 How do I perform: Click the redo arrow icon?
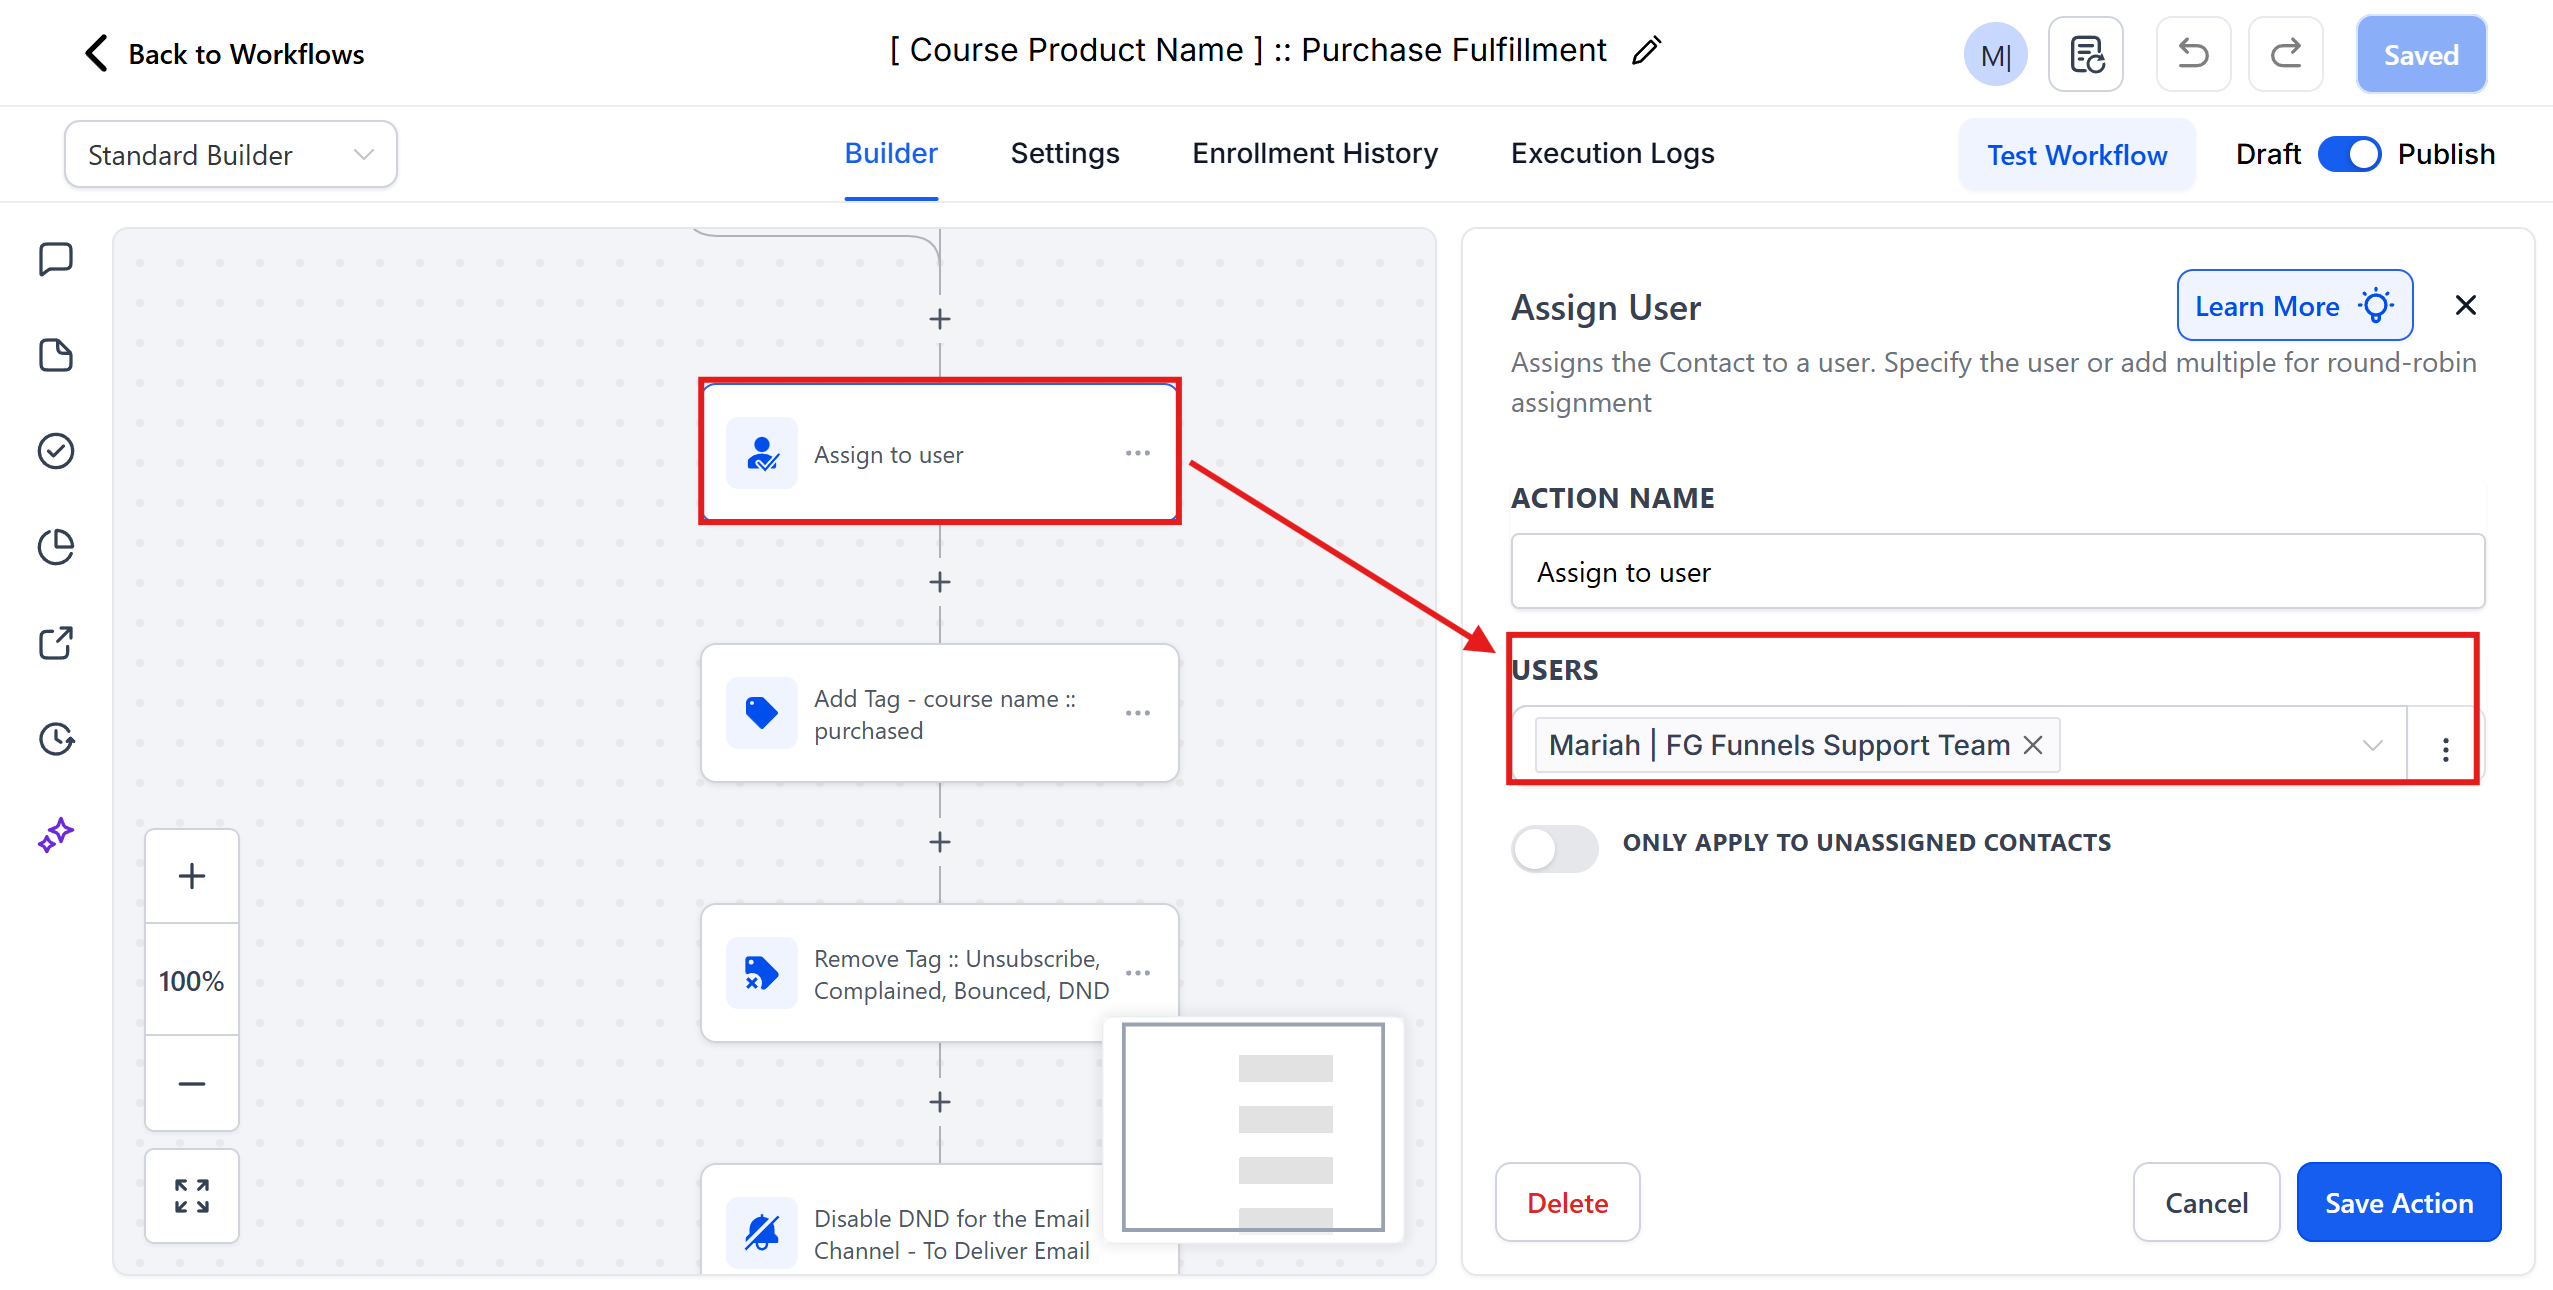click(x=2285, y=54)
